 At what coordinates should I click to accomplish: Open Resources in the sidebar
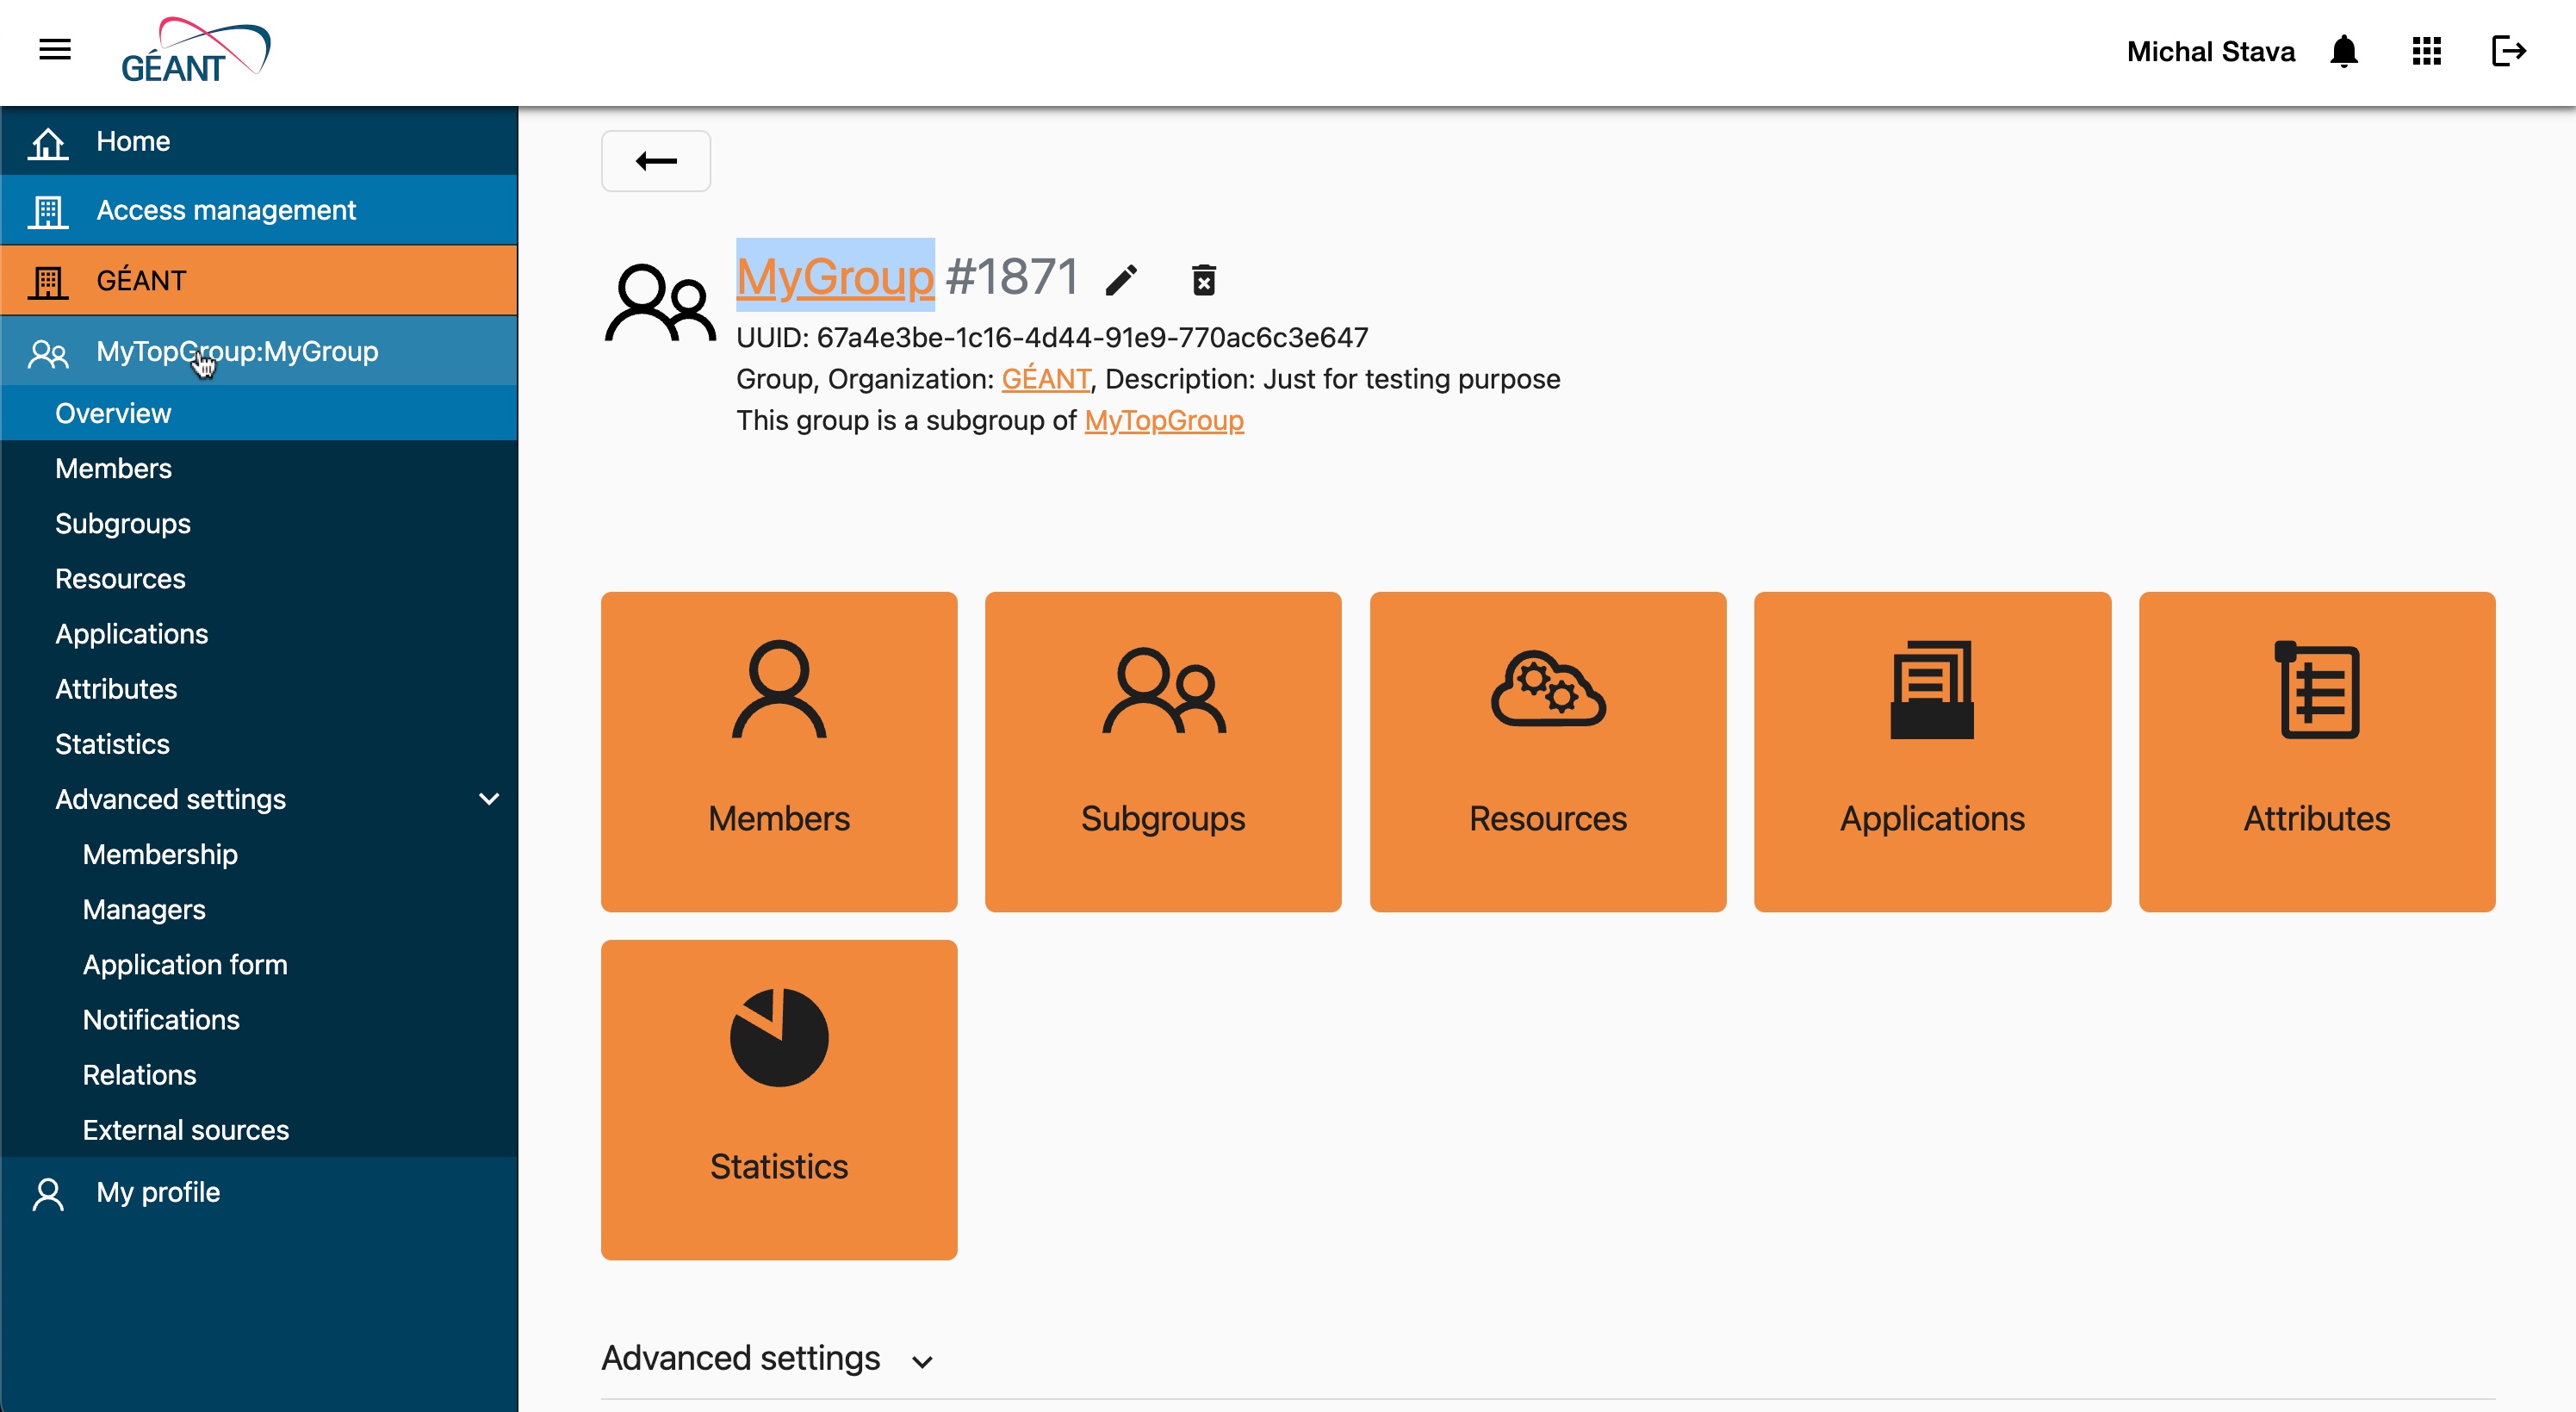point(259,578)
